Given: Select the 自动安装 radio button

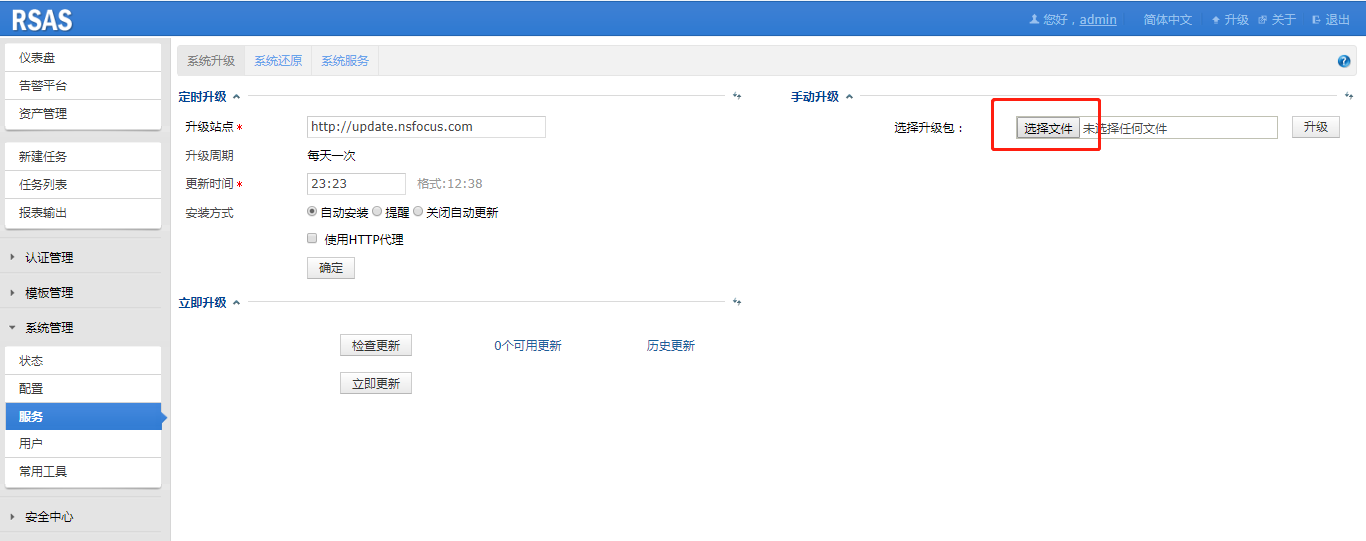Looking at the screenshot, I should coord(312,212).
